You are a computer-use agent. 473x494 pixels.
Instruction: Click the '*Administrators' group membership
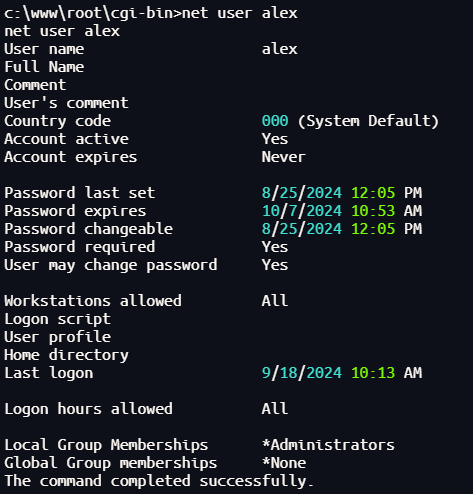coord(328,445)
